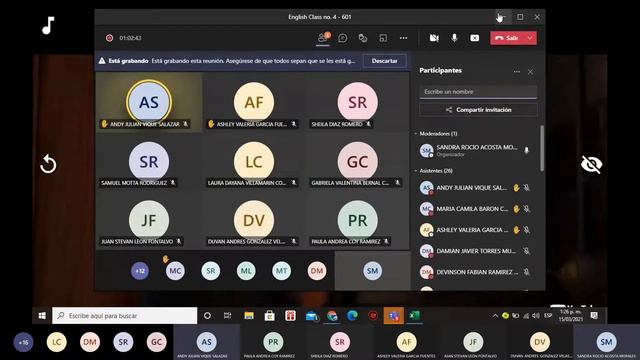
Task: Click the ML avatar in bottom strip
Action: tap(246, 271)
